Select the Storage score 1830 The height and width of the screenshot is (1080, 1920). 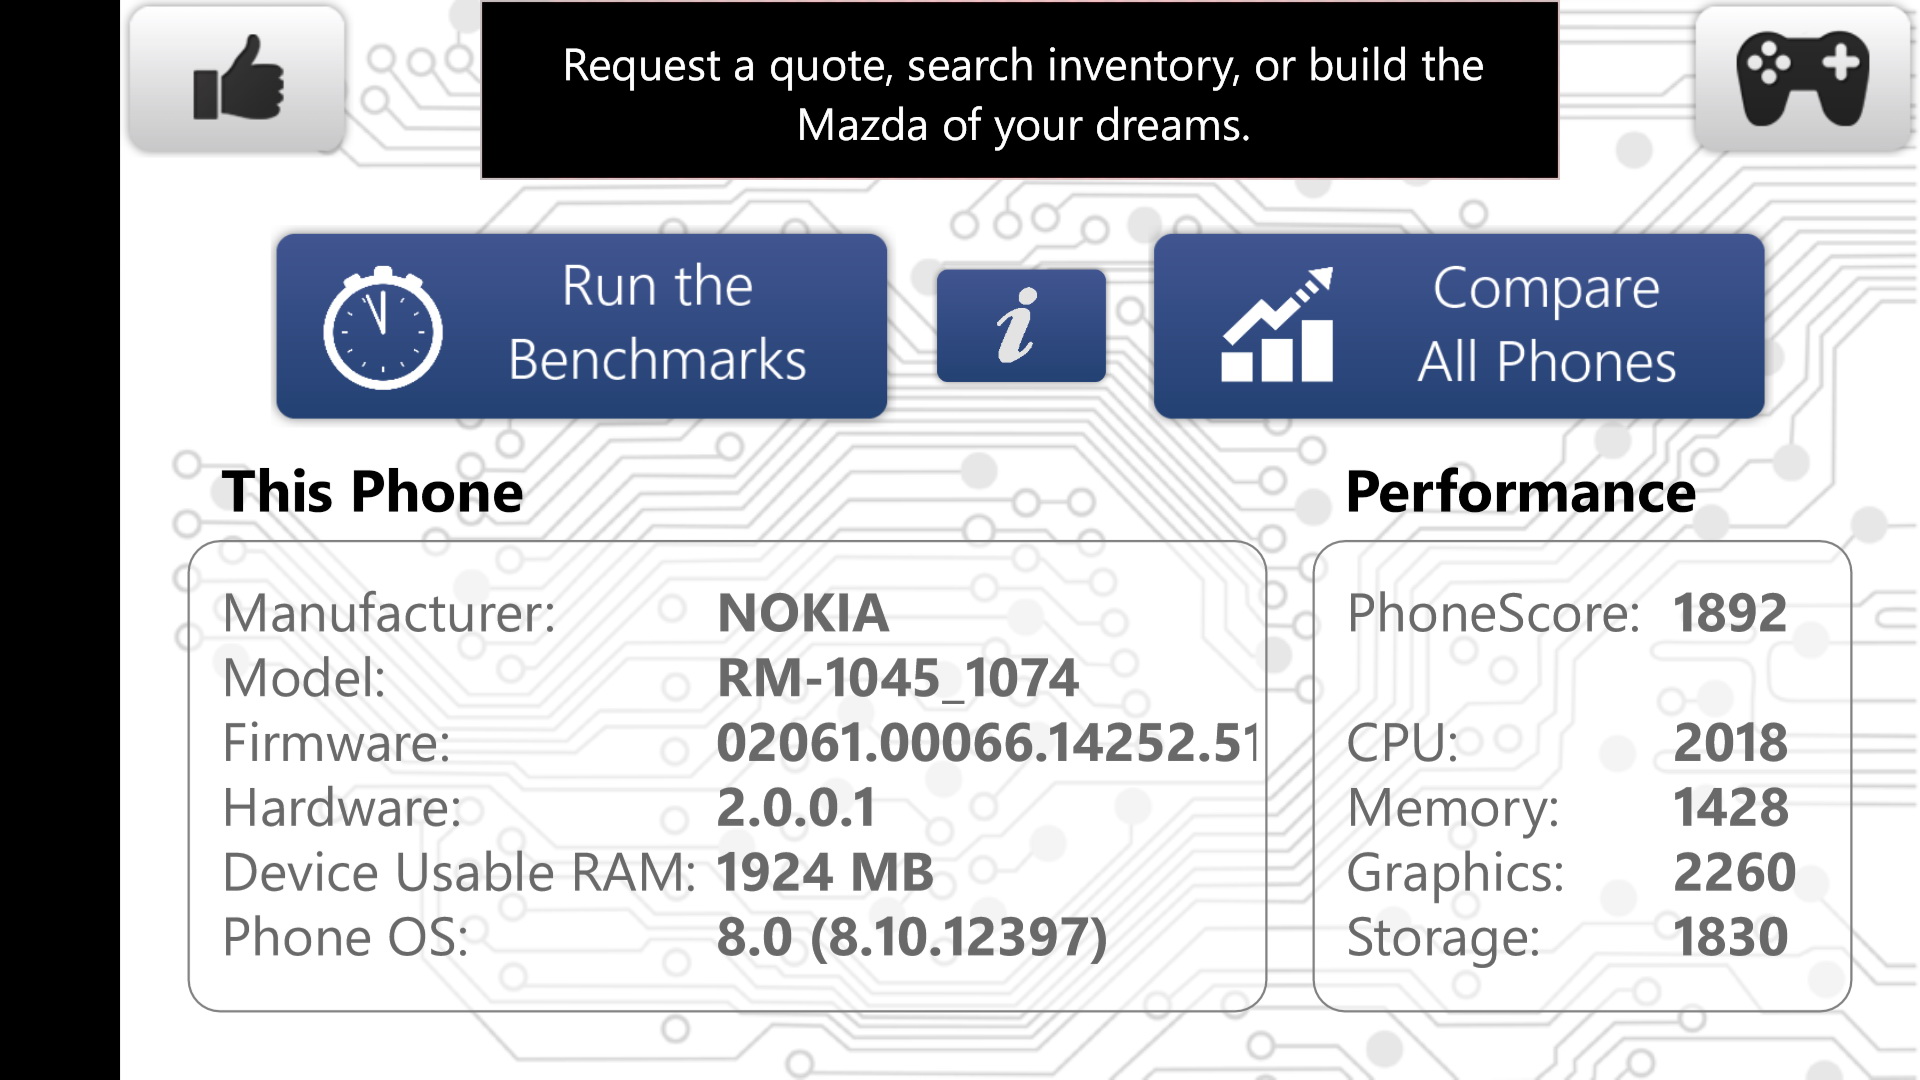(x=1730, y=938)
